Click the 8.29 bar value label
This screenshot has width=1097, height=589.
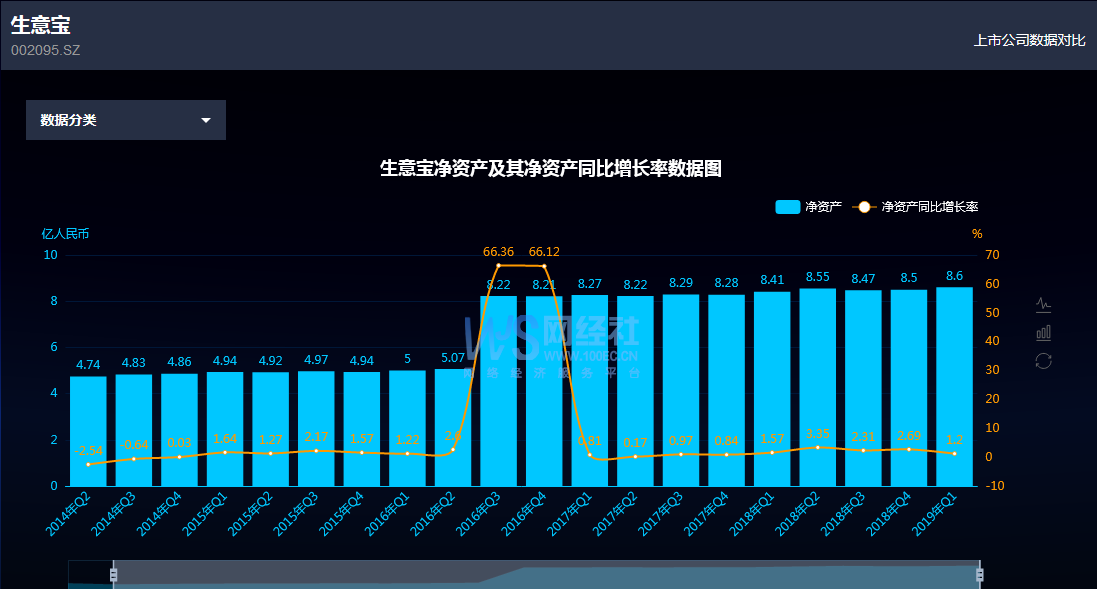tap(681, 283)
